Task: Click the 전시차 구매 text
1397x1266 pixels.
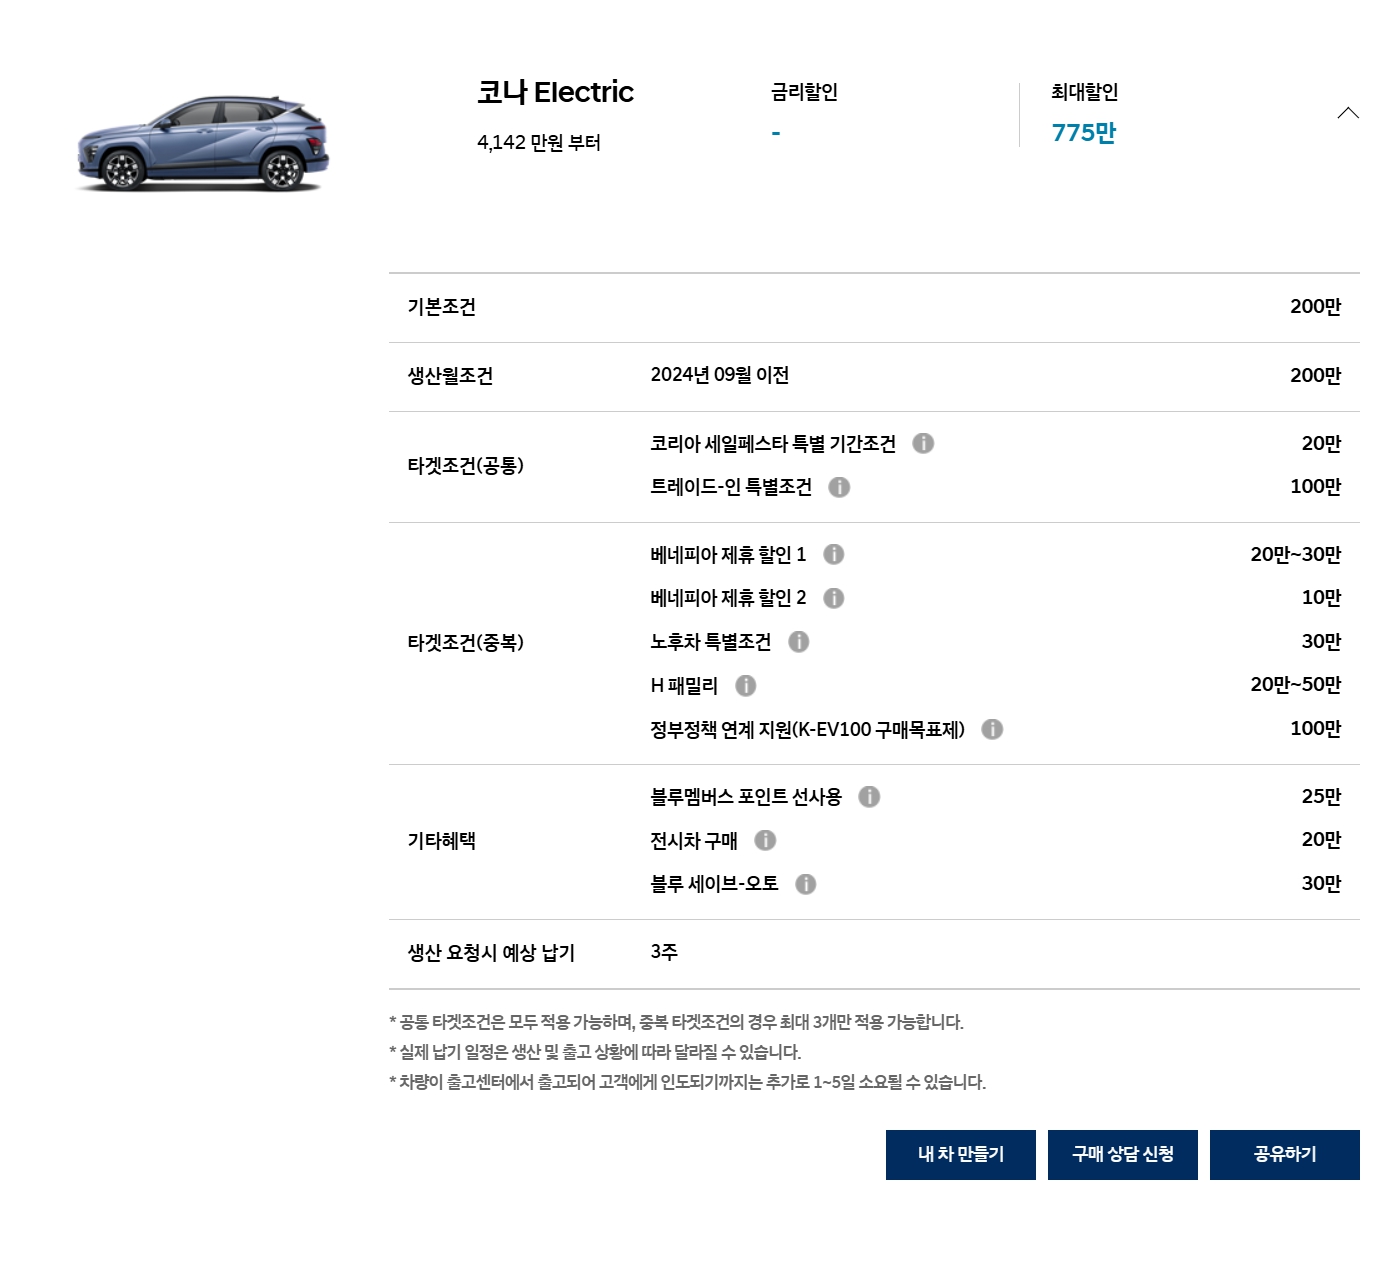Action: tap(694, 841)
